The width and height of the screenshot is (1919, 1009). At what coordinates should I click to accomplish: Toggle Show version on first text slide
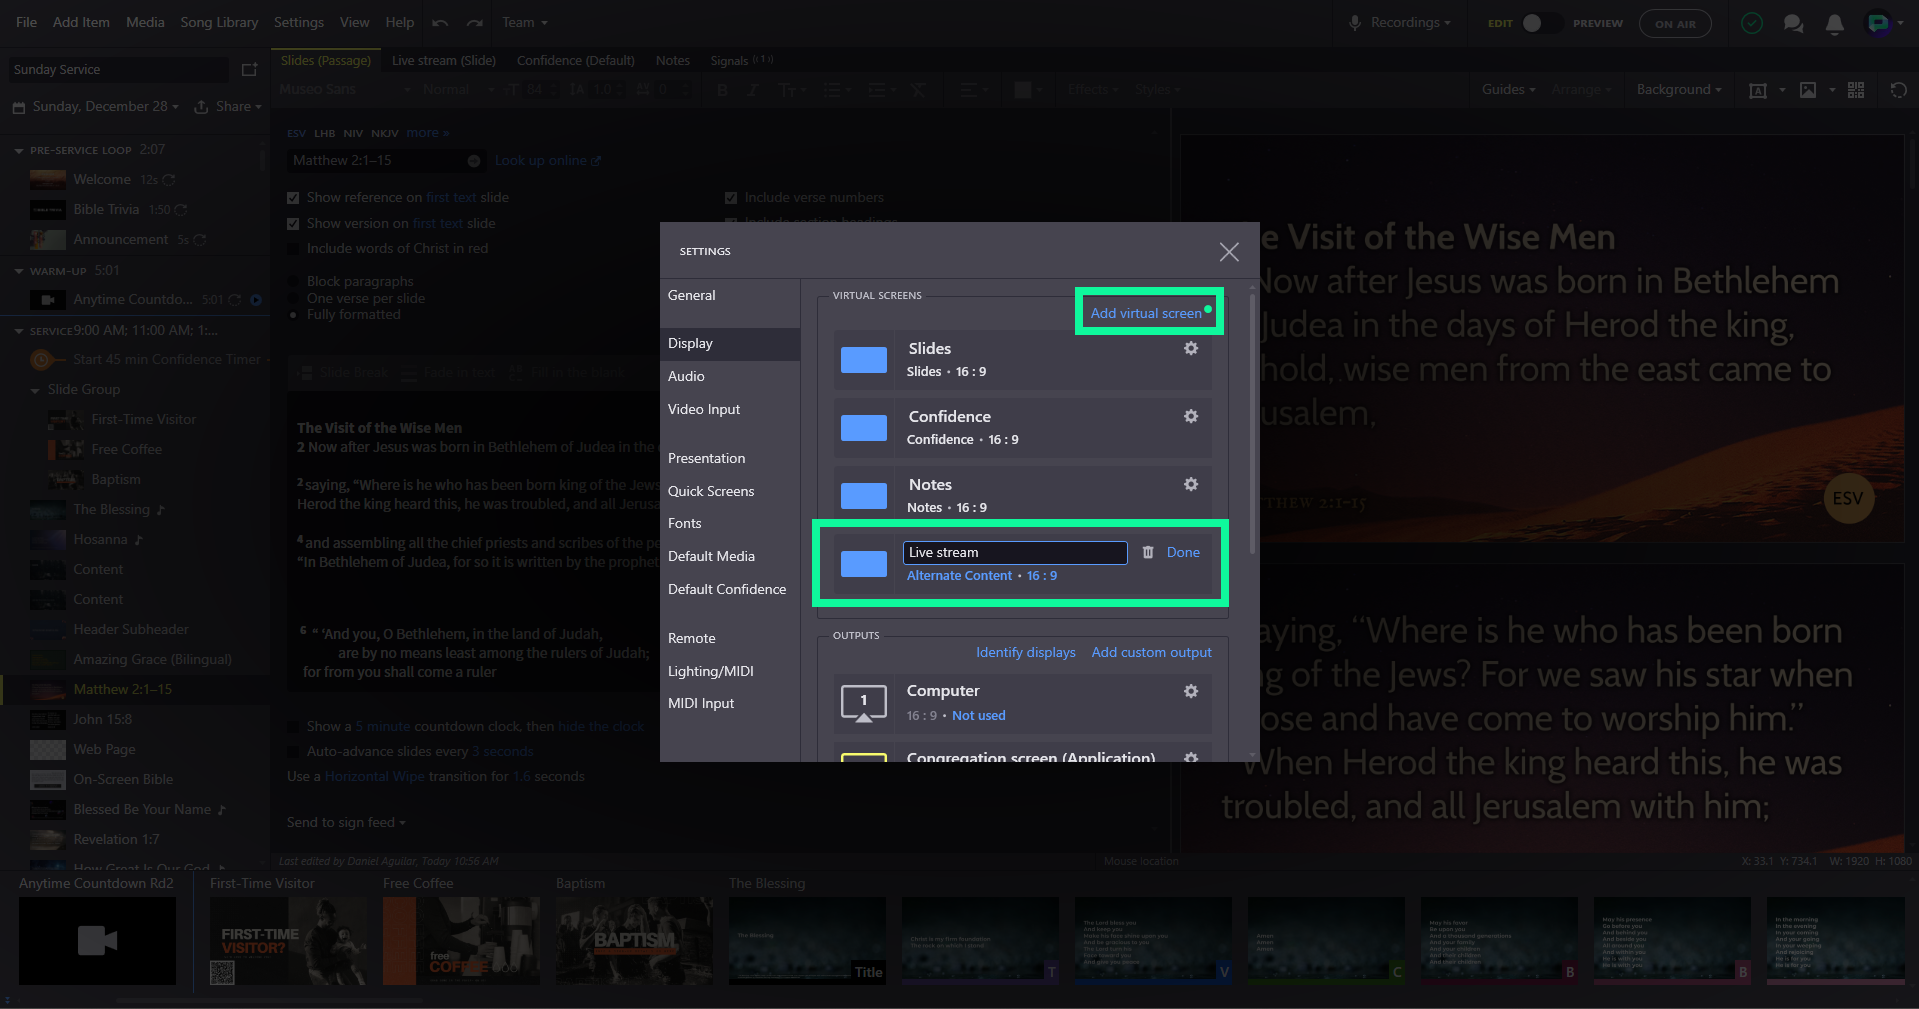click(x=293, y=224)
